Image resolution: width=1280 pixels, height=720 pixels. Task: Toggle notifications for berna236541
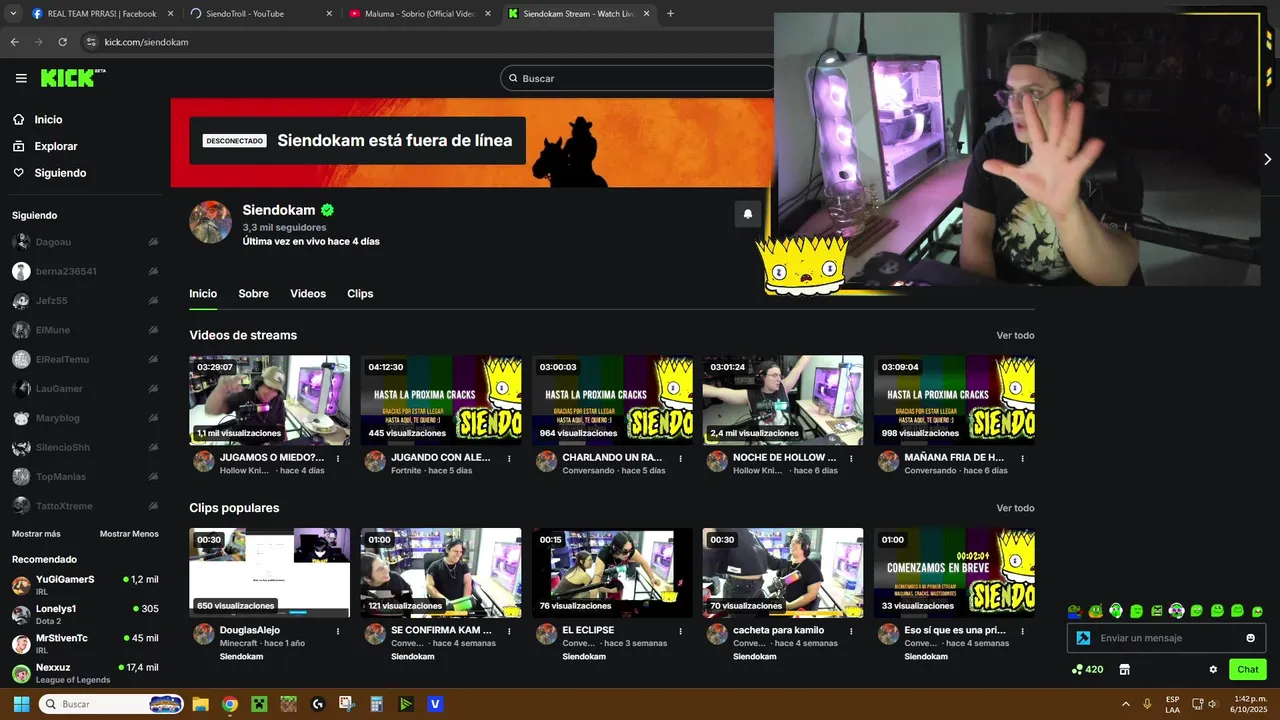(153, 271)
